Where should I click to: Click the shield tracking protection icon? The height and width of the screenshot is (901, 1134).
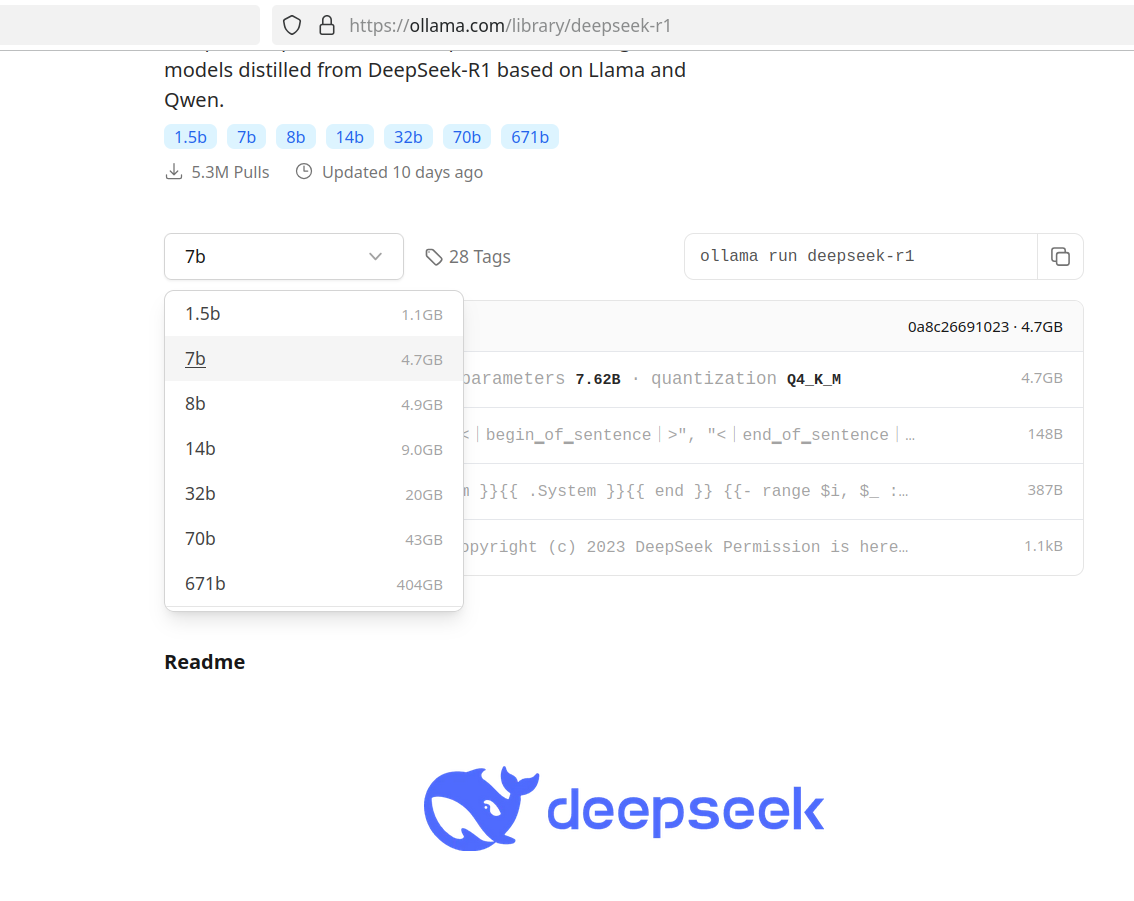pos(291,25)
